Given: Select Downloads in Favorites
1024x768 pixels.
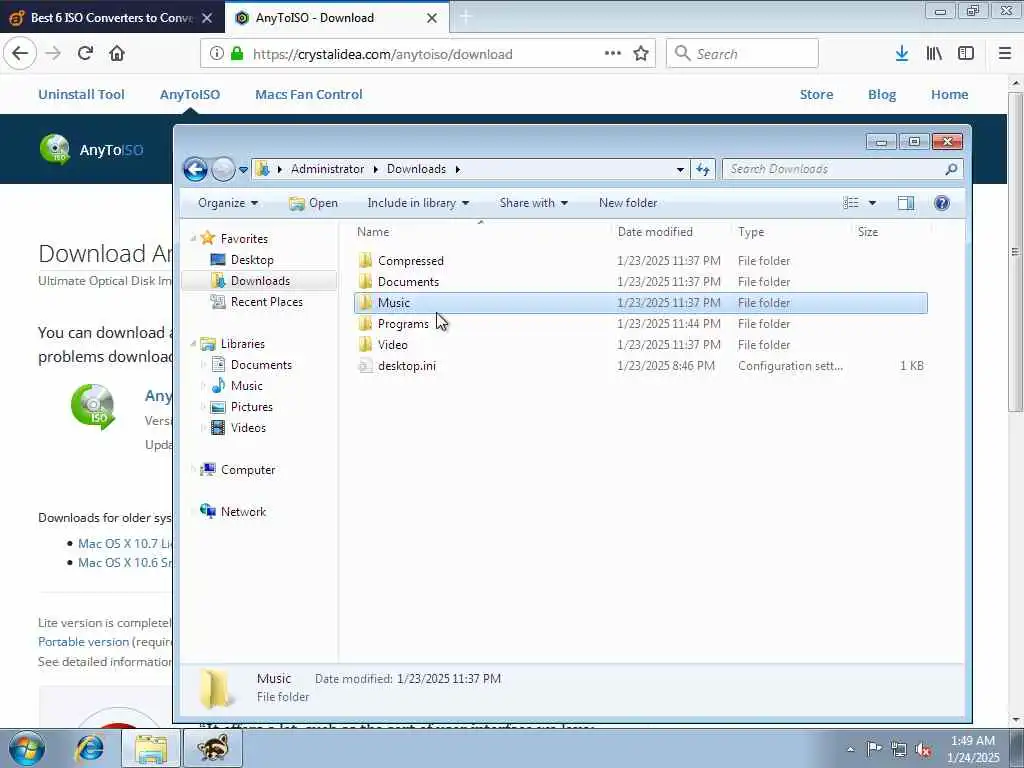Looking at the screenshot, I should [x=259, y=281].
